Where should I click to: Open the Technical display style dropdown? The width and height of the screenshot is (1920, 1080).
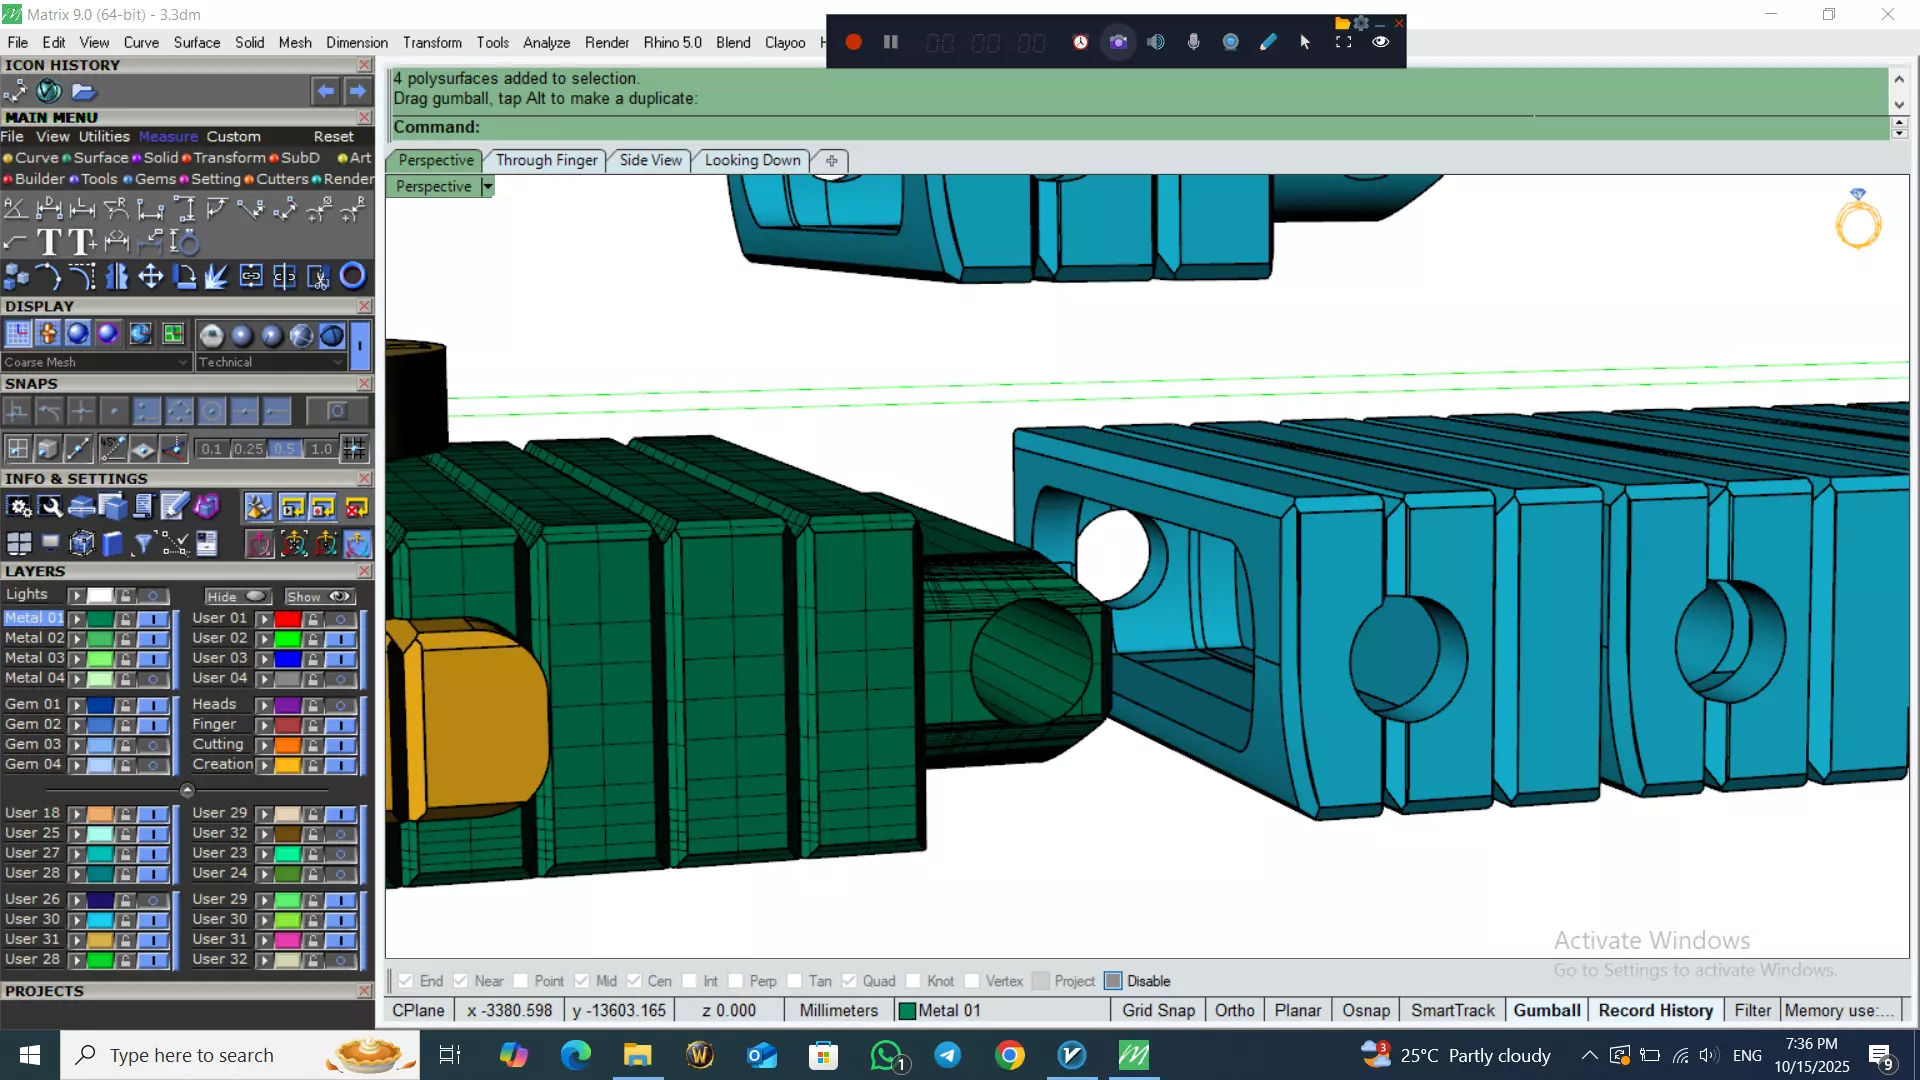click(270, 362)
